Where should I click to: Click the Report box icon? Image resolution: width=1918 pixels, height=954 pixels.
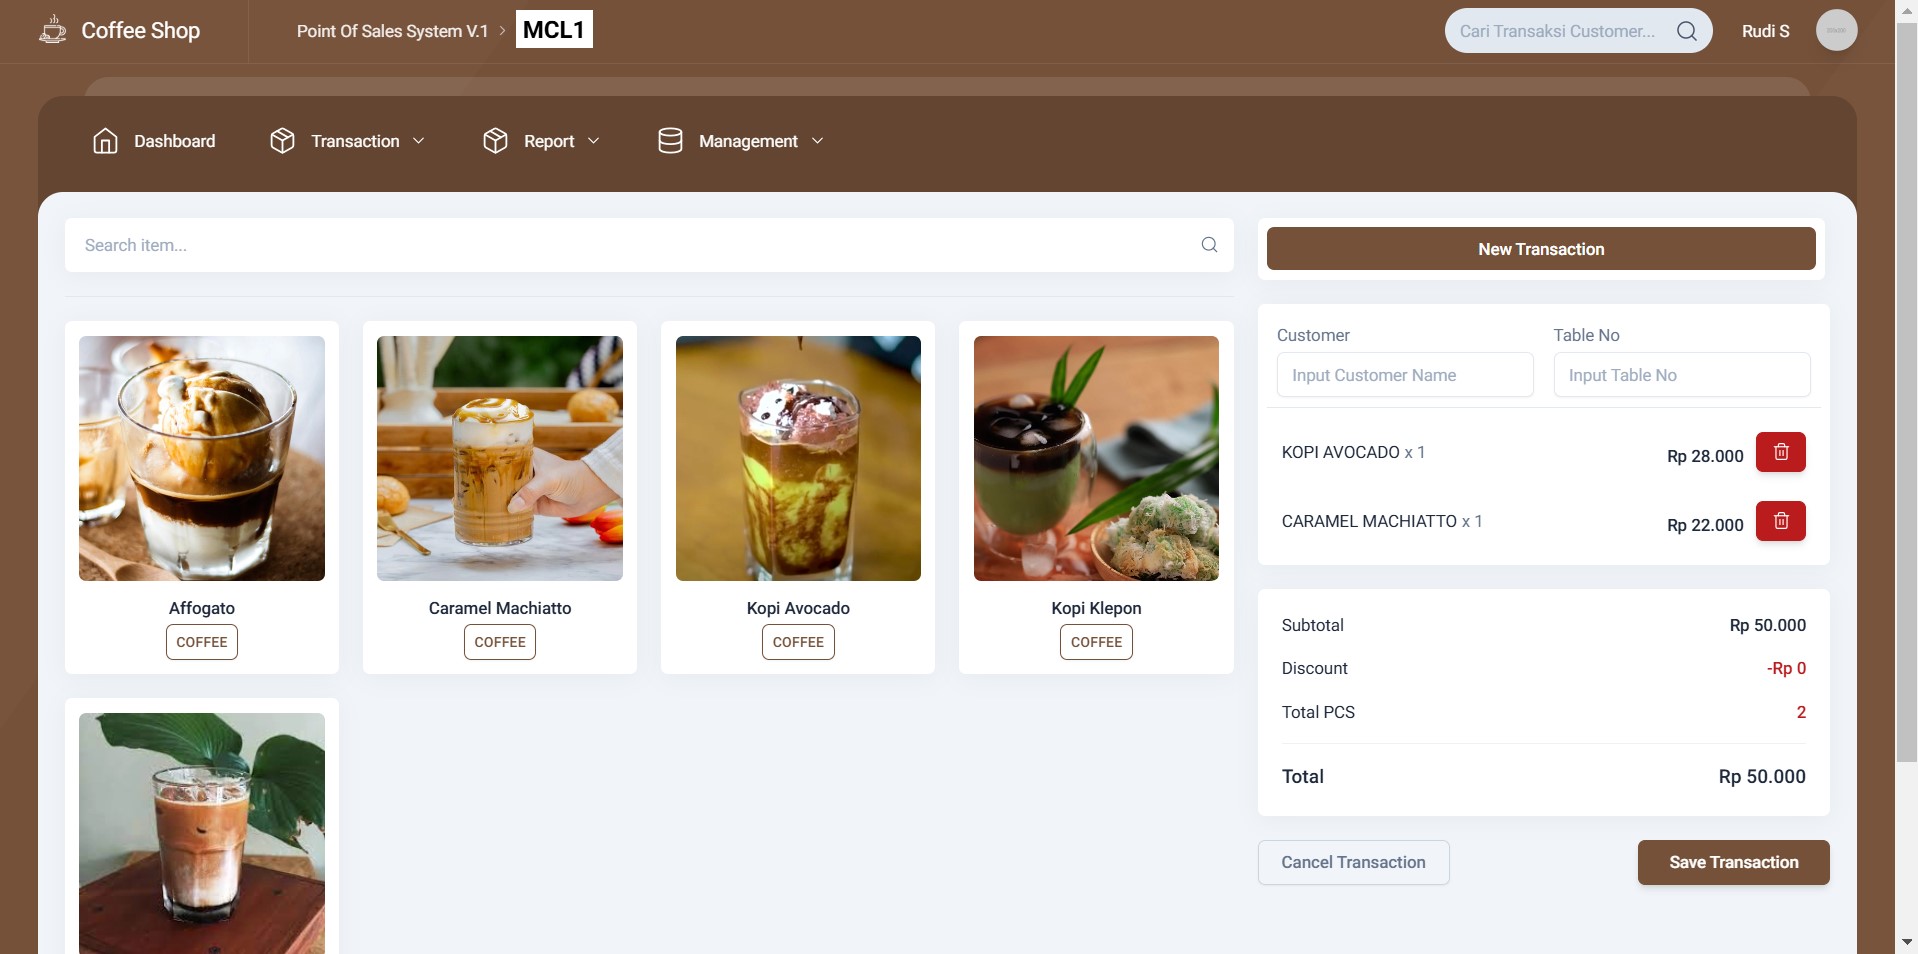[x=495, y=141]
